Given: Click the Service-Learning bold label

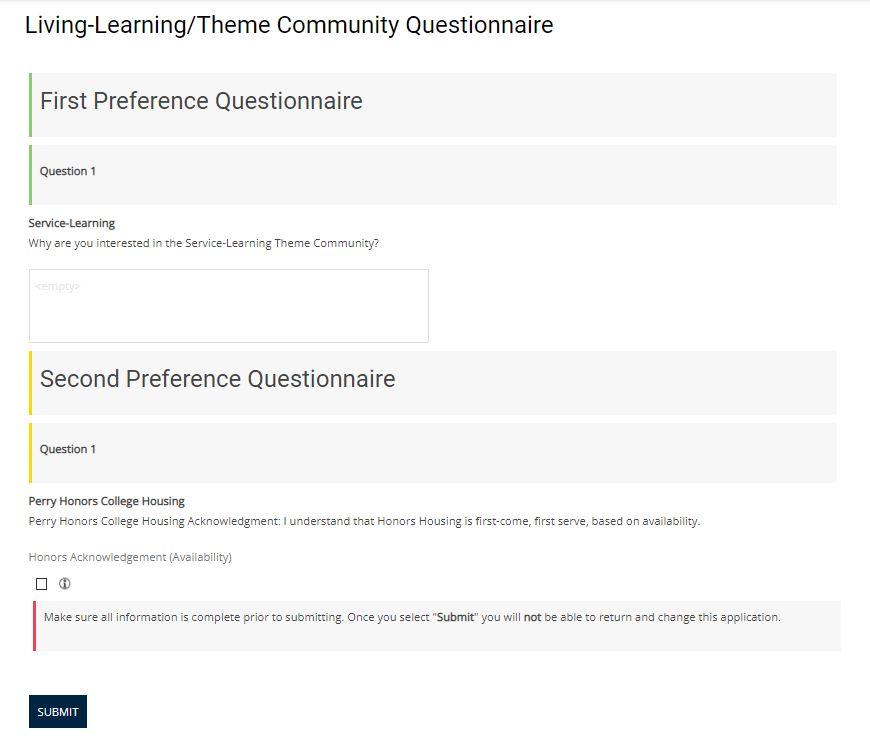Looking at the screenshot, I should point(71,223).
